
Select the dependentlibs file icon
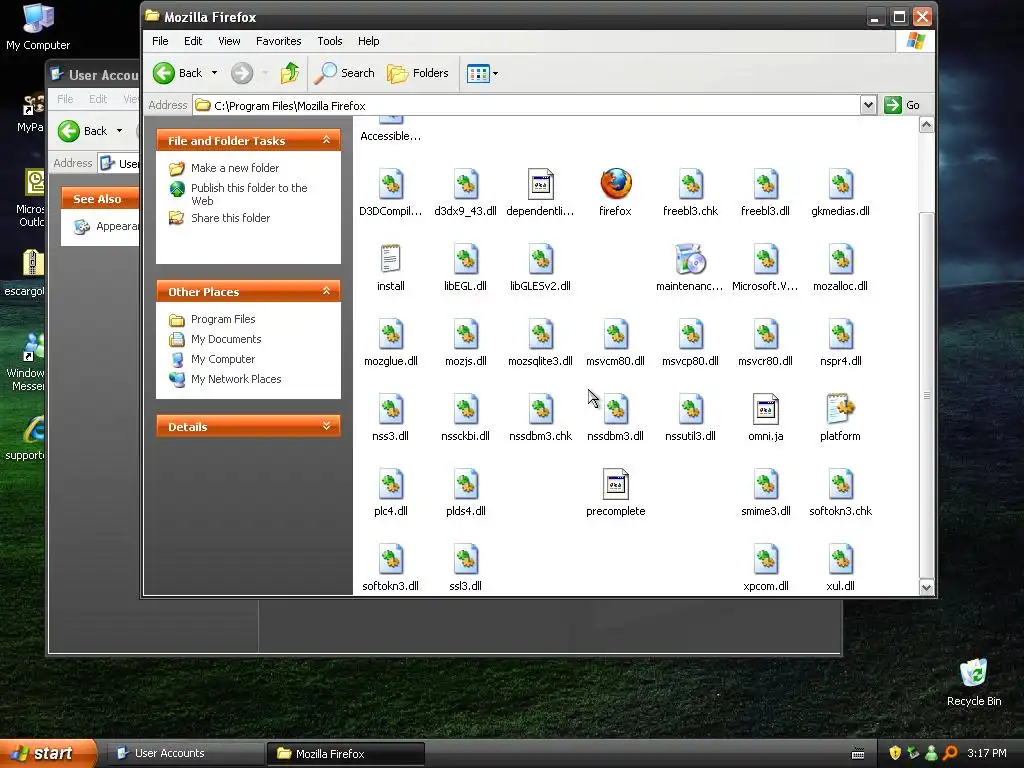point(540,184)
